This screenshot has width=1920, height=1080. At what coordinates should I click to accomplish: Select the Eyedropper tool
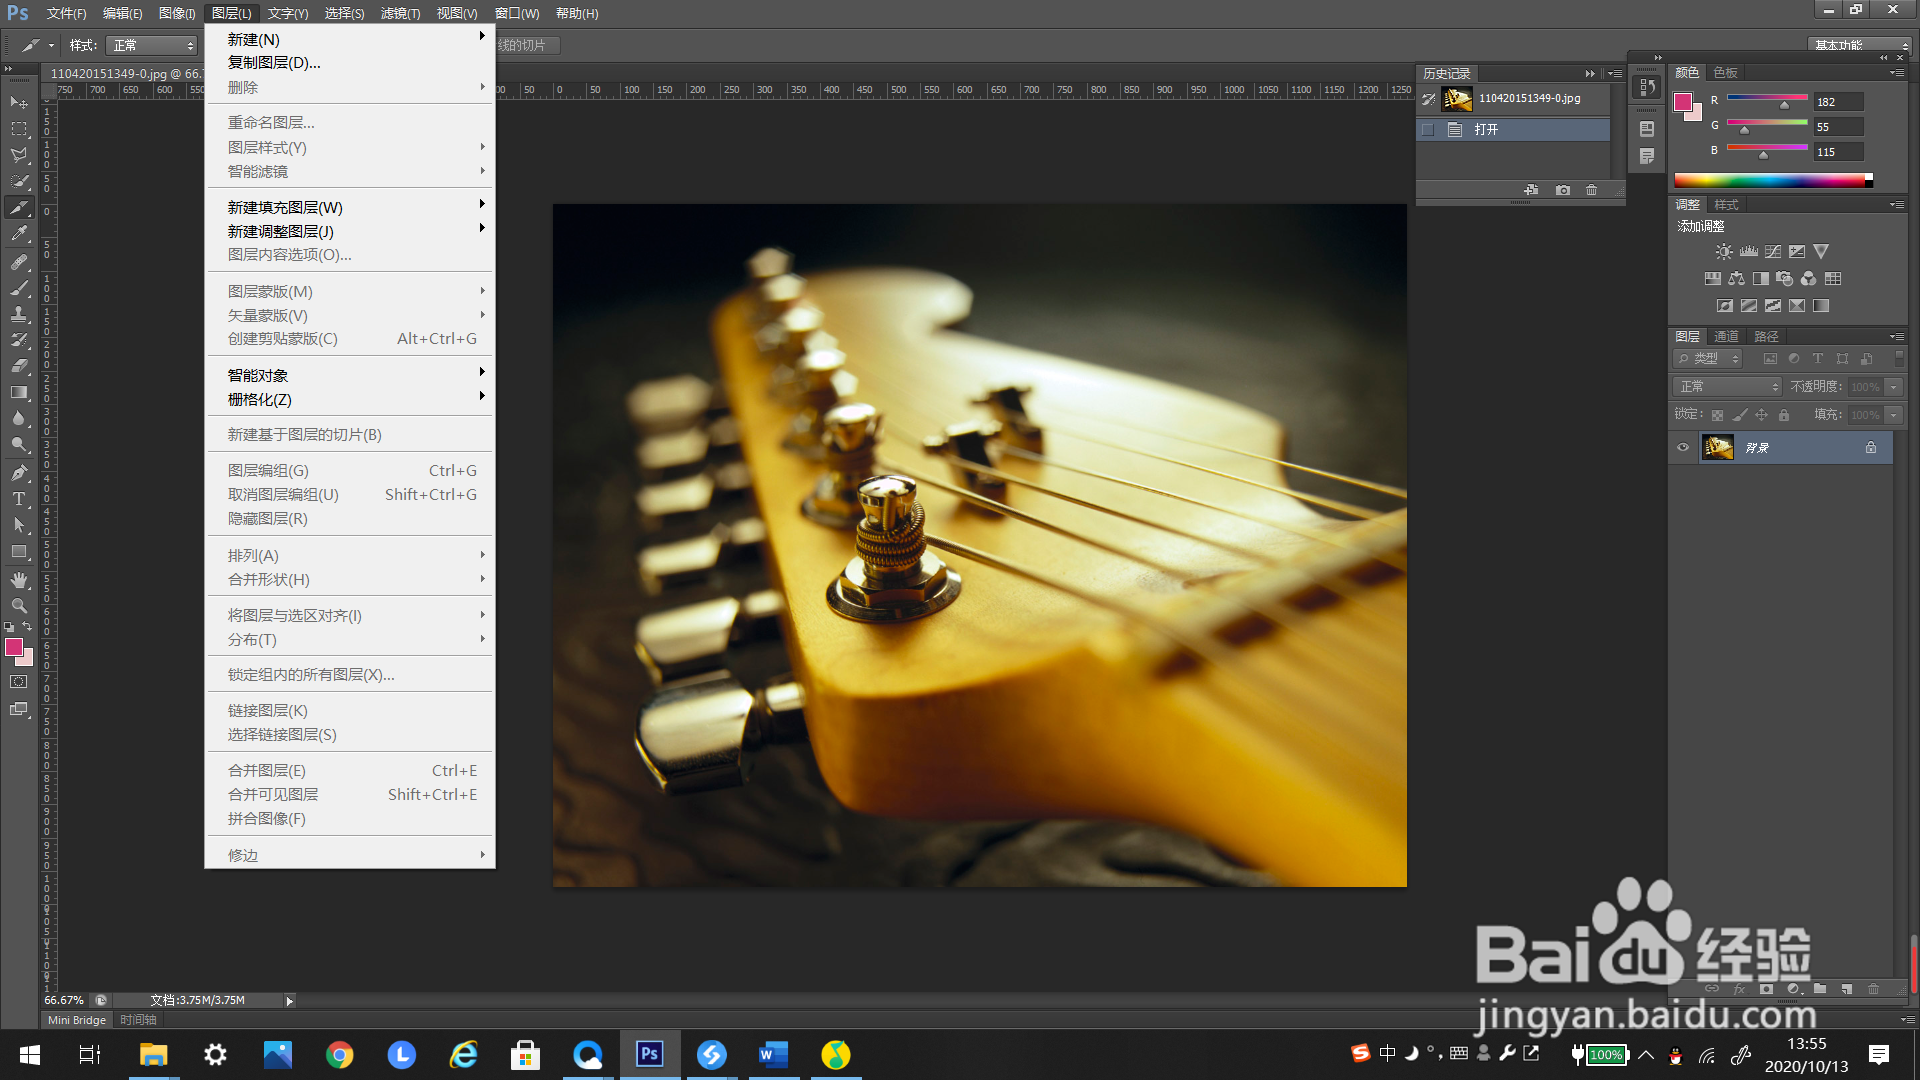(x=19, y=234)
